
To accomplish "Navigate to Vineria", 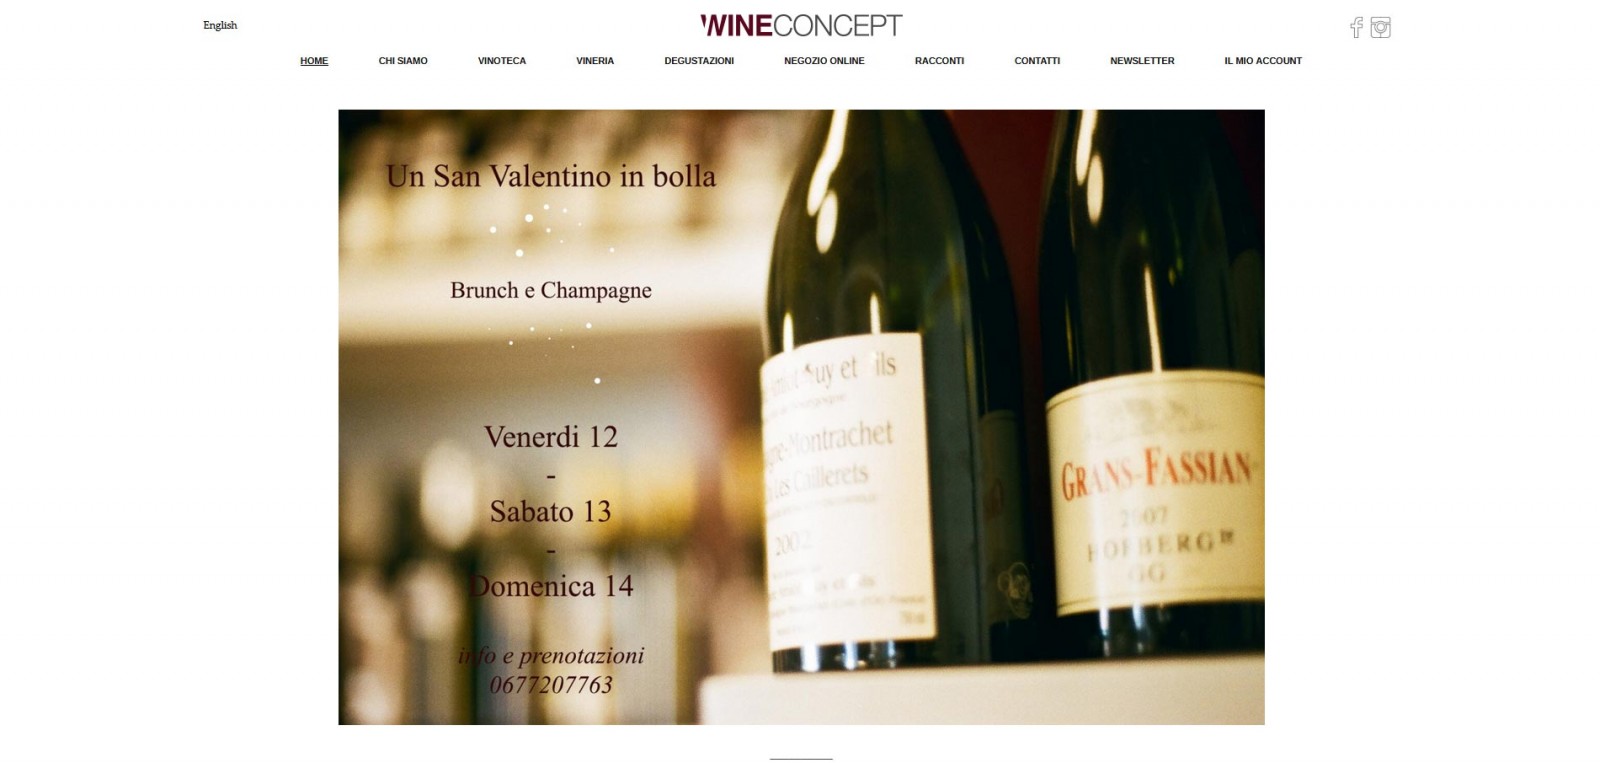I will [595, 61].
